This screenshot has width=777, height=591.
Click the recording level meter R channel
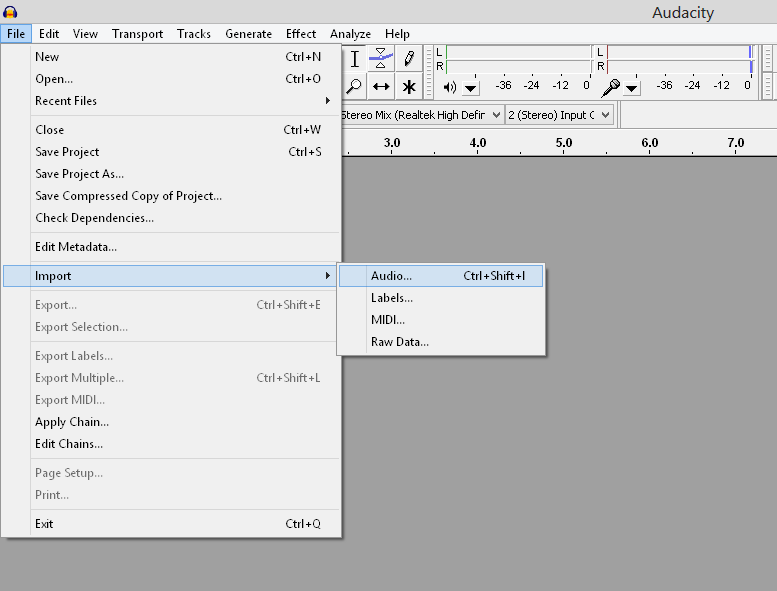click(x=679, y=66)
